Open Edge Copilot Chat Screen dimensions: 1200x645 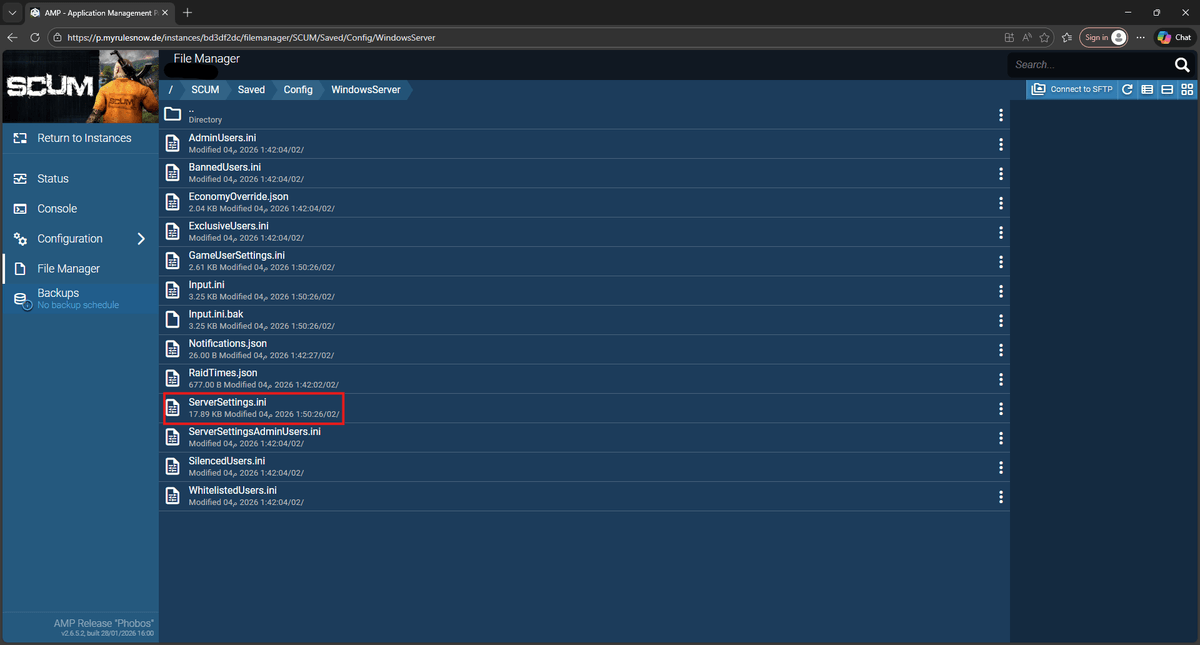pyautogui.click(x=1172, y=37)
